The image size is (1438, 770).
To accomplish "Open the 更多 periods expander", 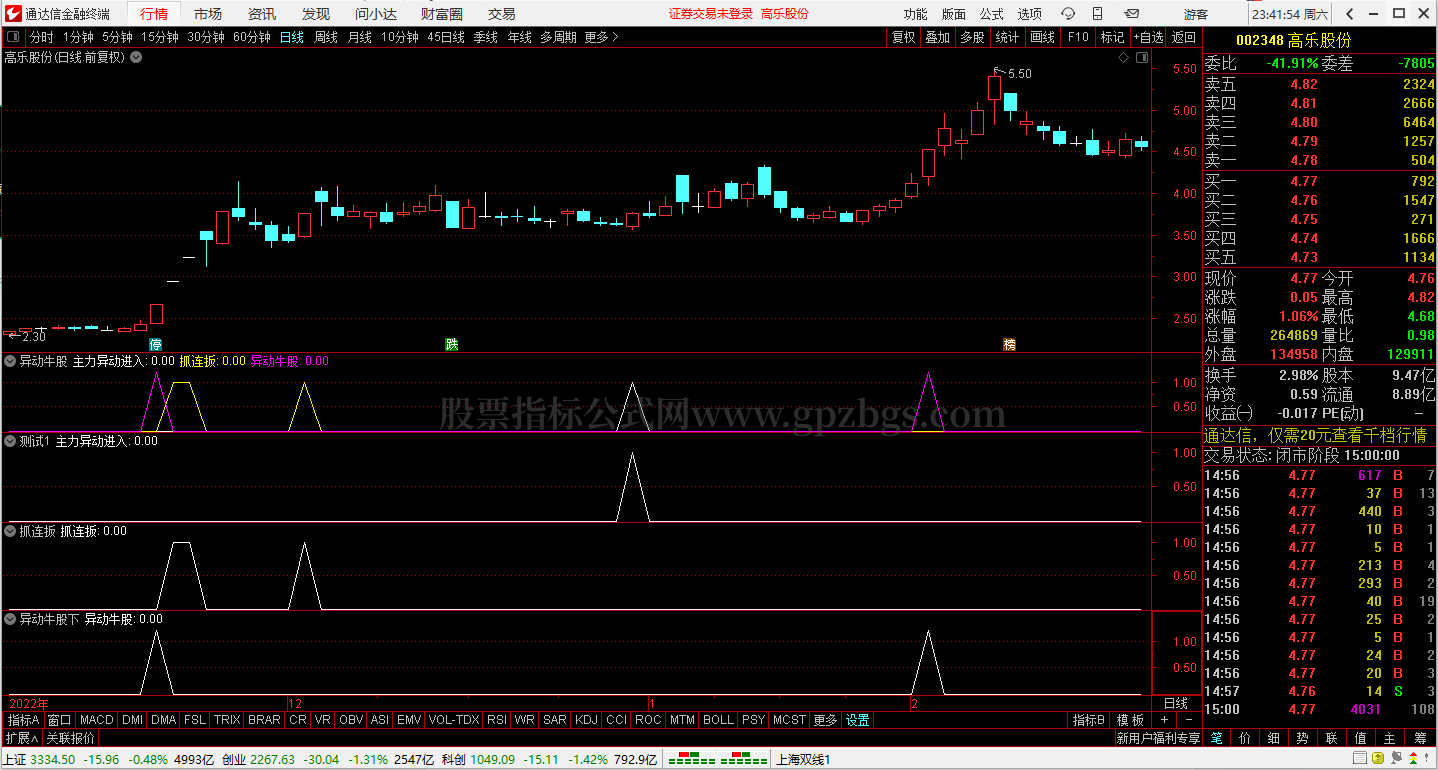I will coord(601,37).
